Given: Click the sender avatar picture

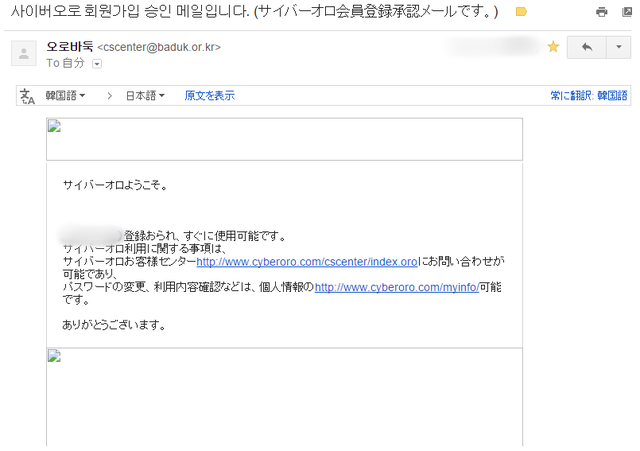Looking at the screenshot, I should coord(24,53).
